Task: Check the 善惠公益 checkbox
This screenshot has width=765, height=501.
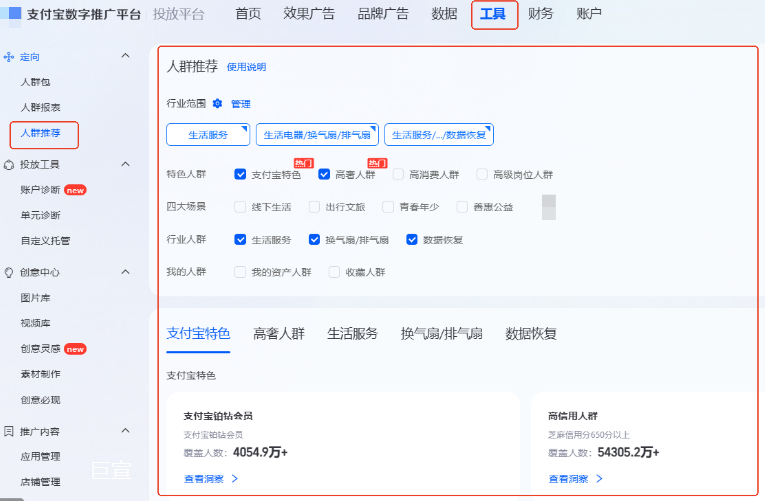Action: pyautogui.click(x=462, y=207)
